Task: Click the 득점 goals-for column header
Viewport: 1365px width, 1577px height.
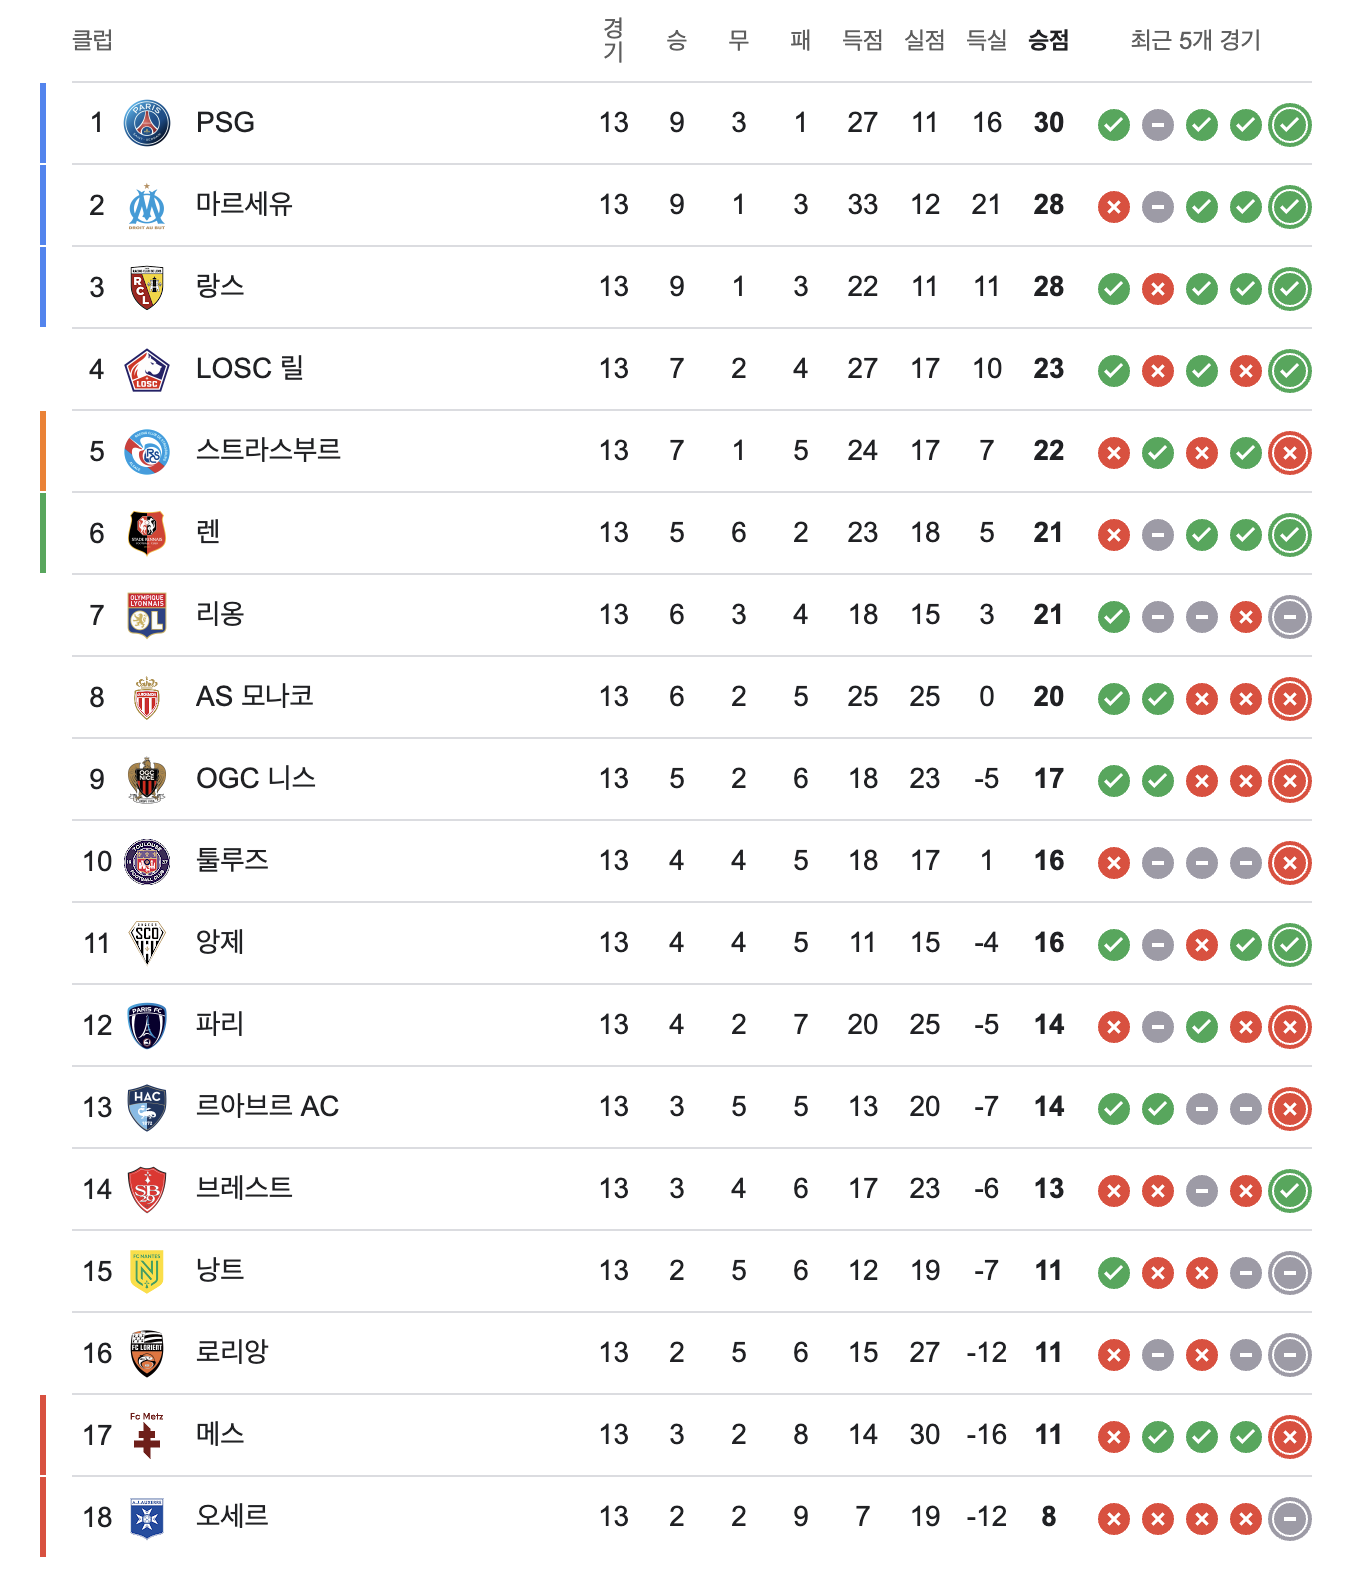Action: [x=862, y=41]
